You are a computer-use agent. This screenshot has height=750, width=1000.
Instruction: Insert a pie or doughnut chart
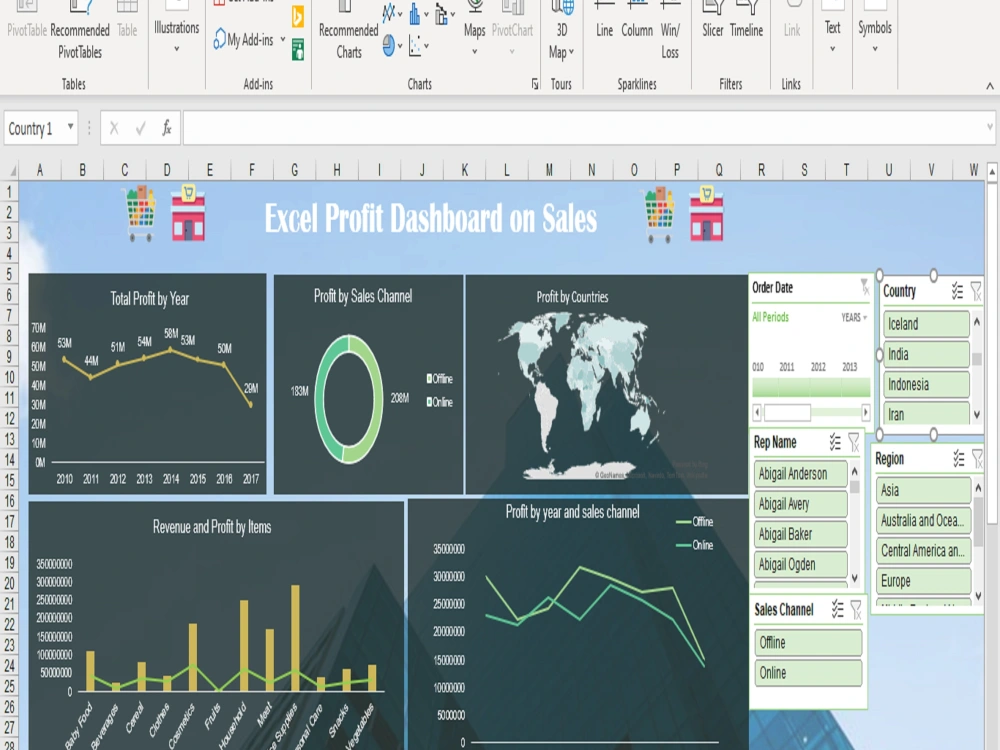tap(392, 45)
